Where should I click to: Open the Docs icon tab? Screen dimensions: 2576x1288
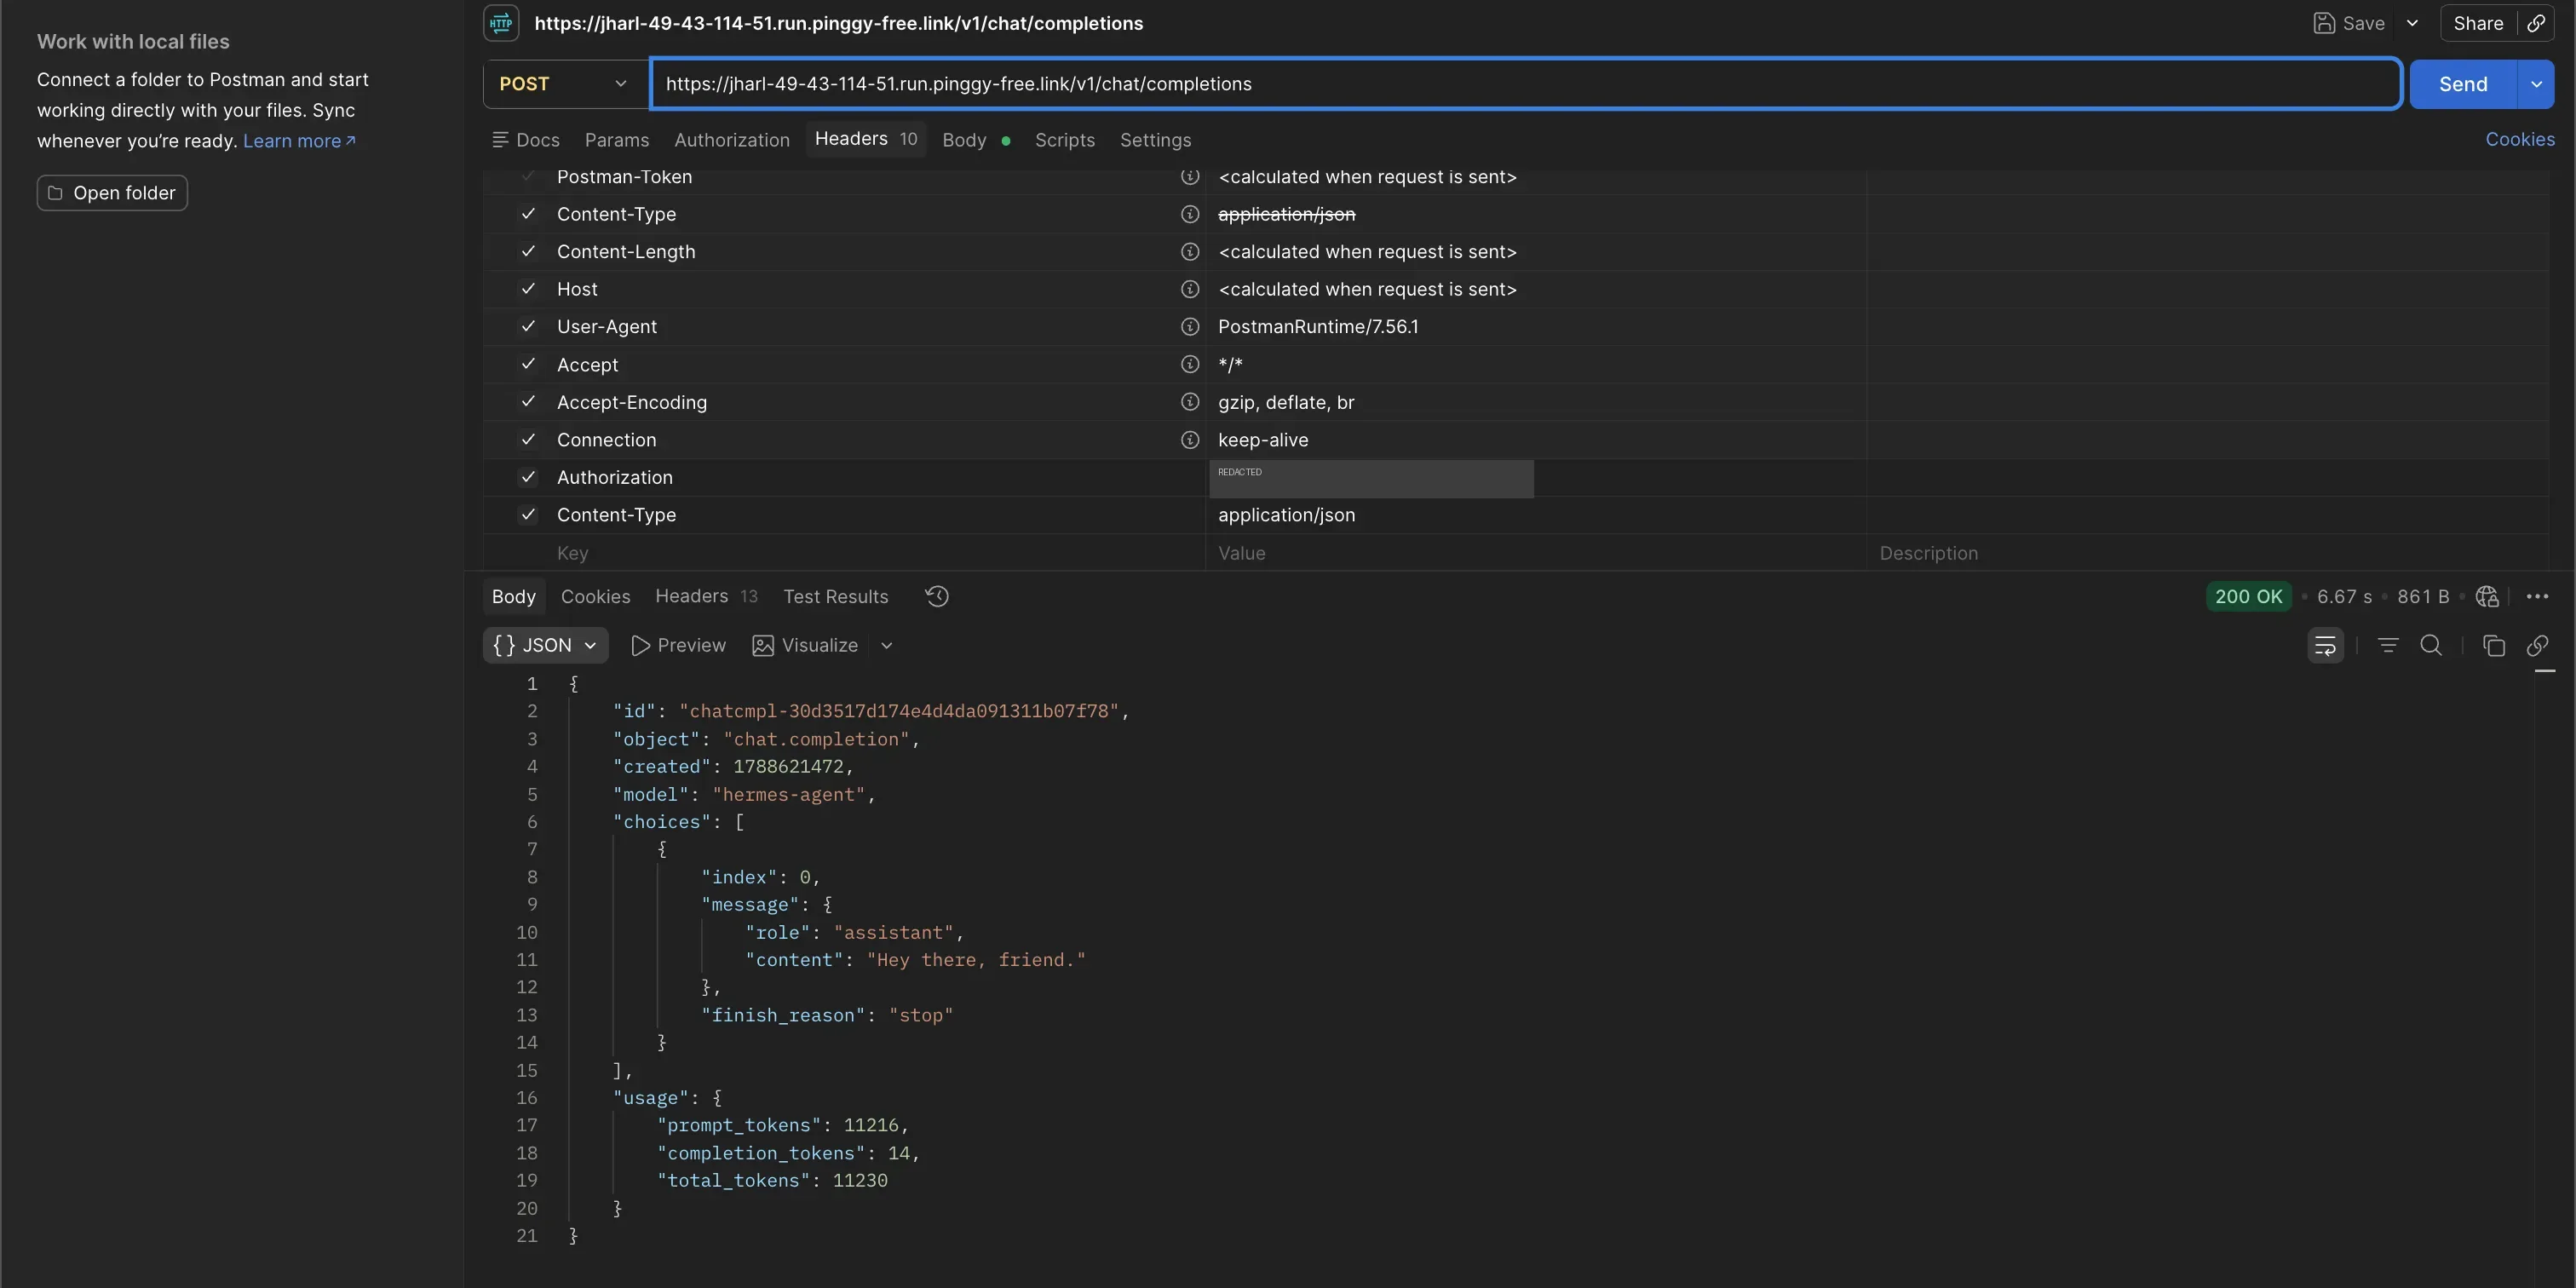526,140
